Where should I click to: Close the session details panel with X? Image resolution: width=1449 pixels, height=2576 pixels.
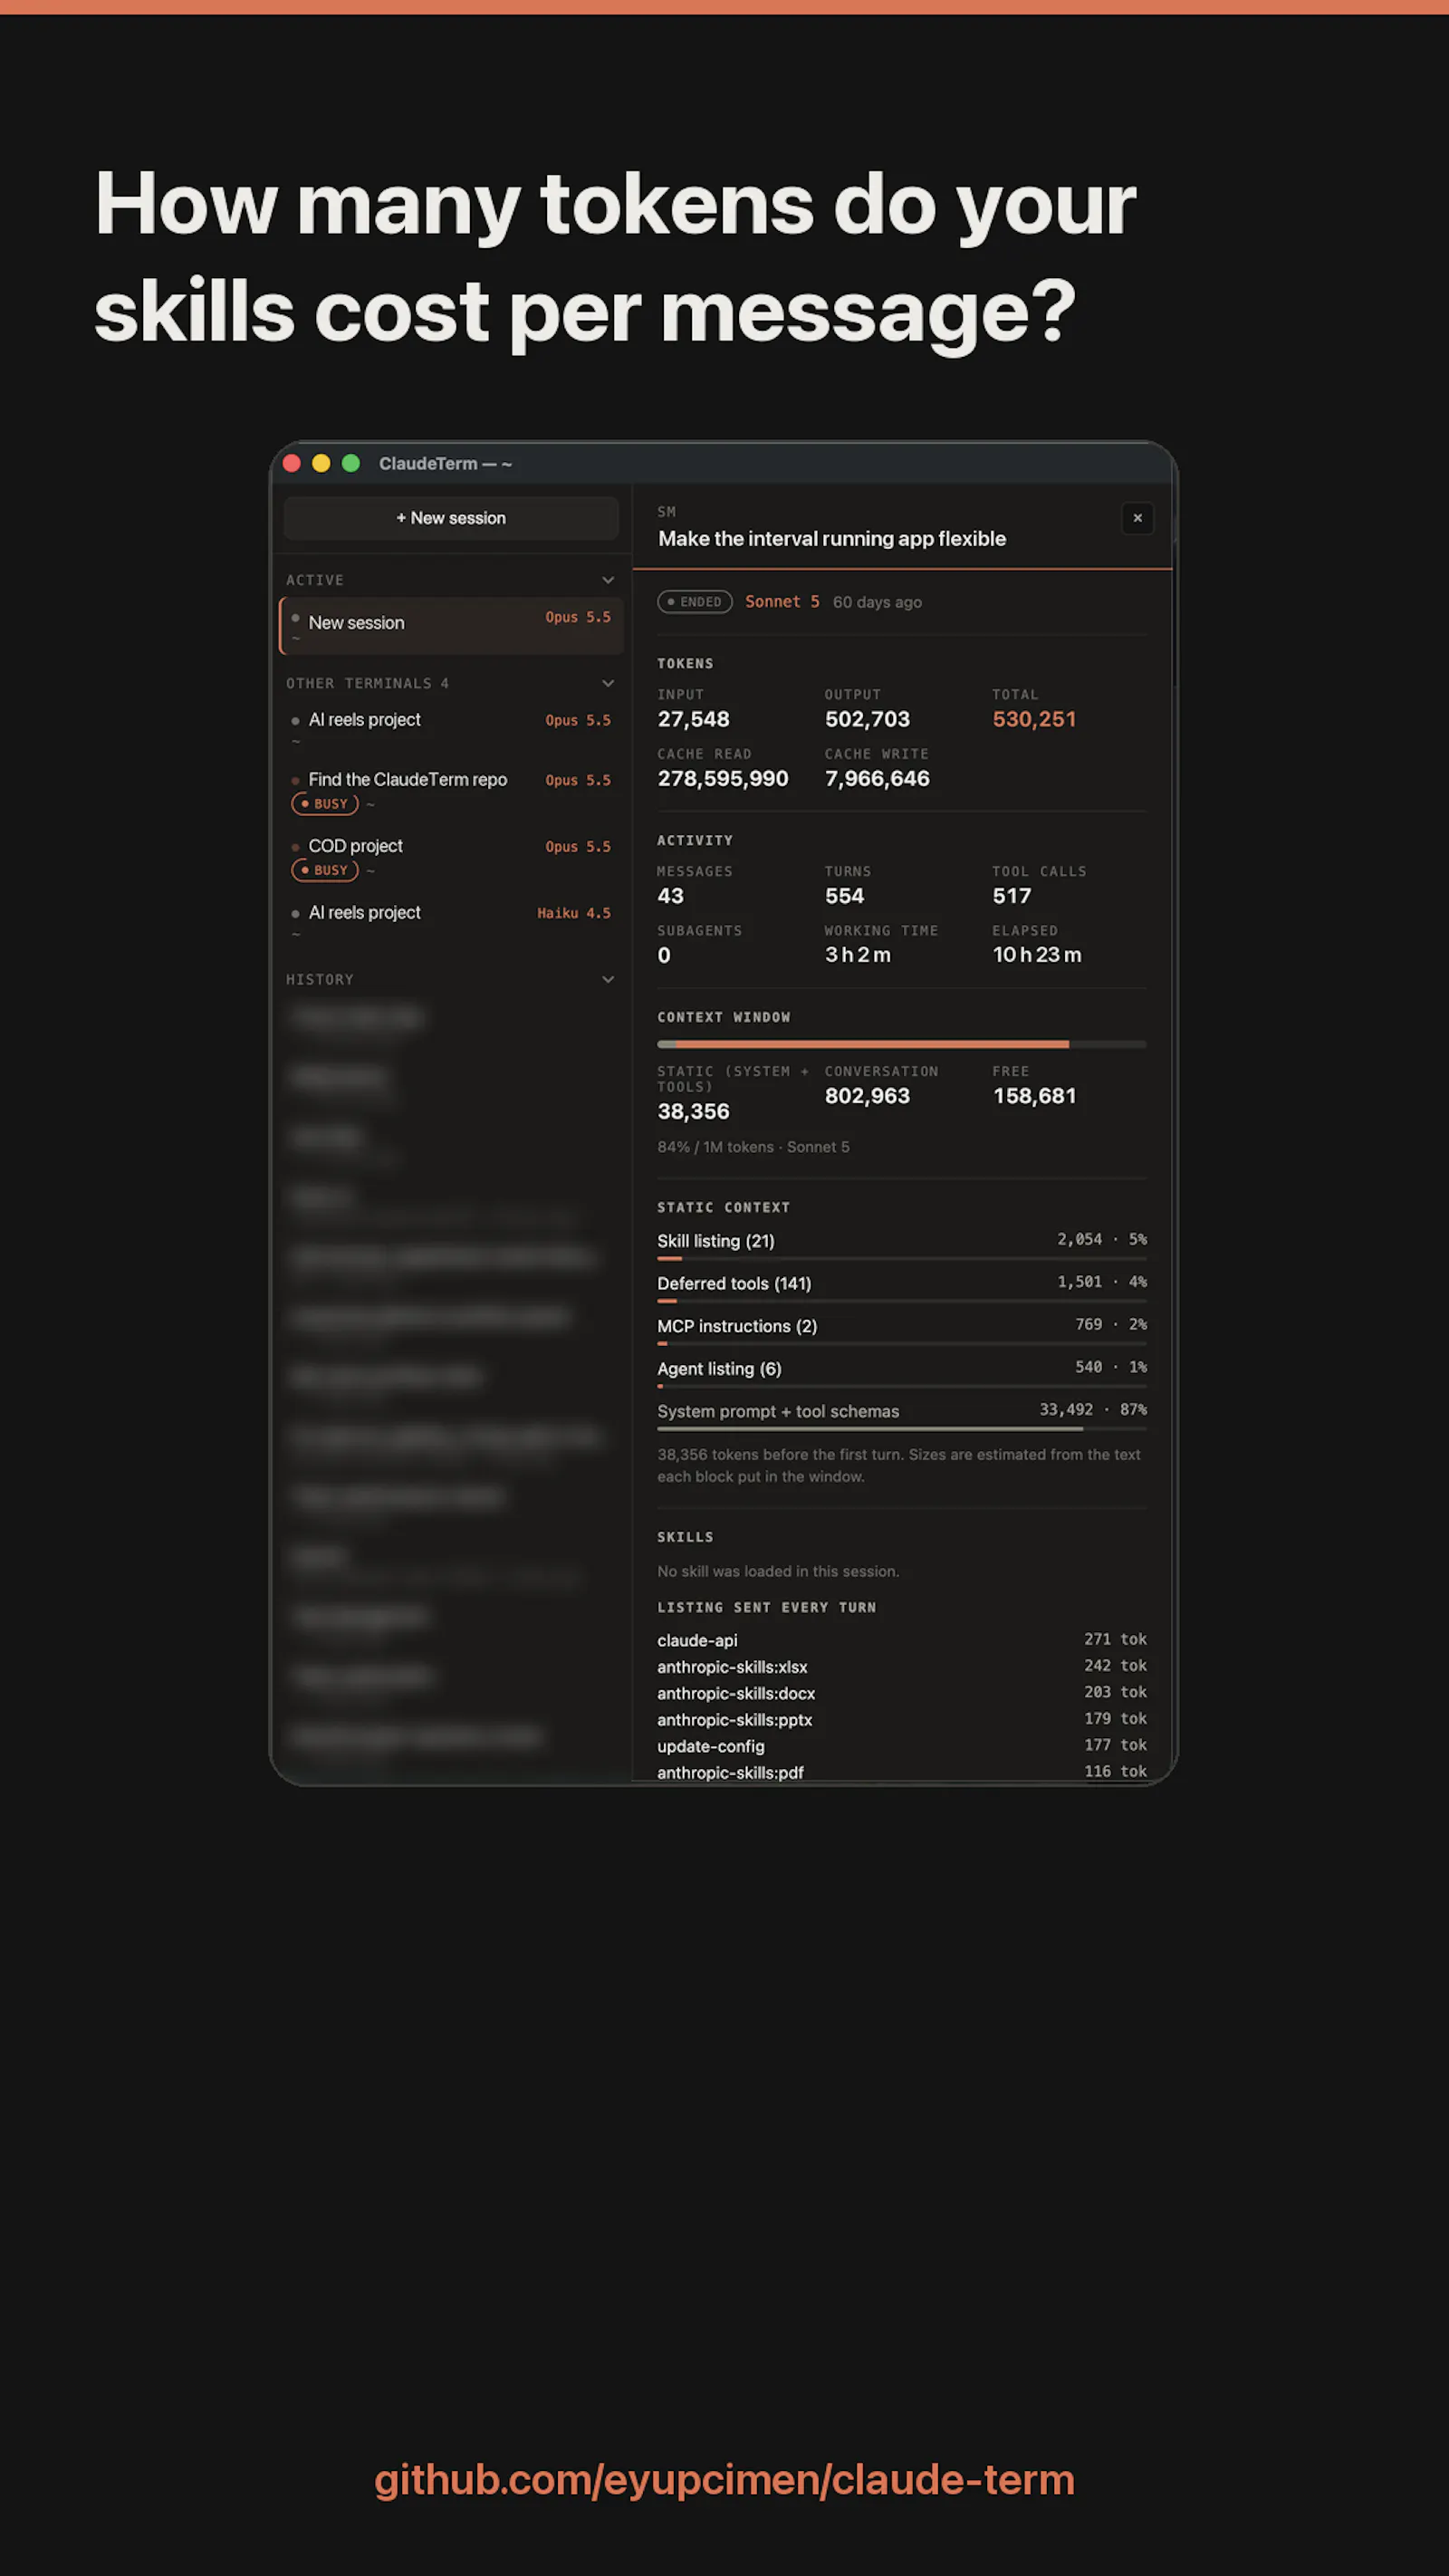point(1137,518)
